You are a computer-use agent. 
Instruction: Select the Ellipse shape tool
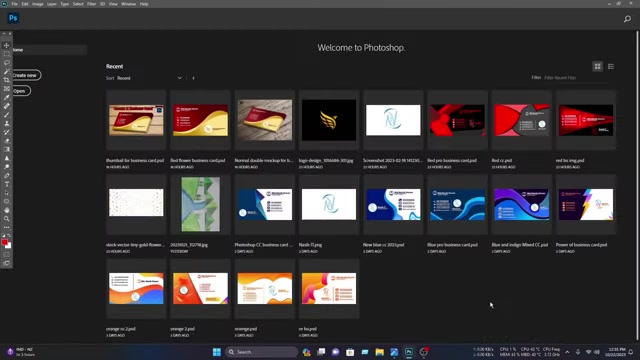coord(7,201)
